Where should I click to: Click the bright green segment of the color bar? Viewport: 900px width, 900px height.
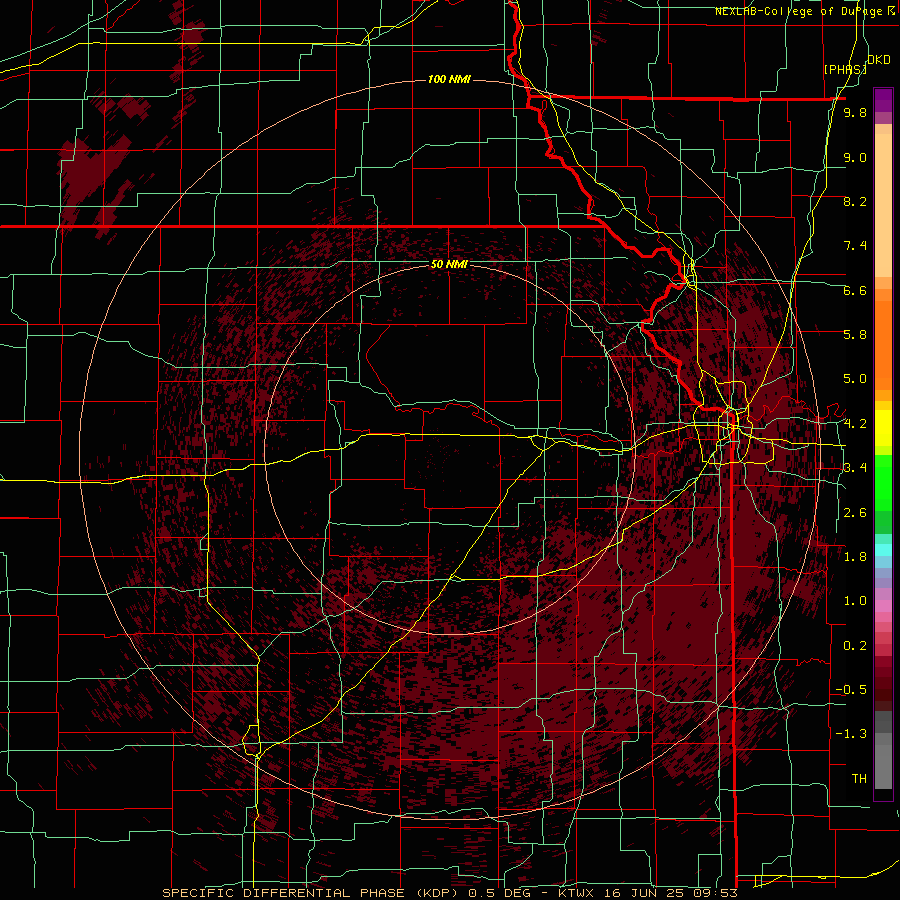(x=883, y=483)
